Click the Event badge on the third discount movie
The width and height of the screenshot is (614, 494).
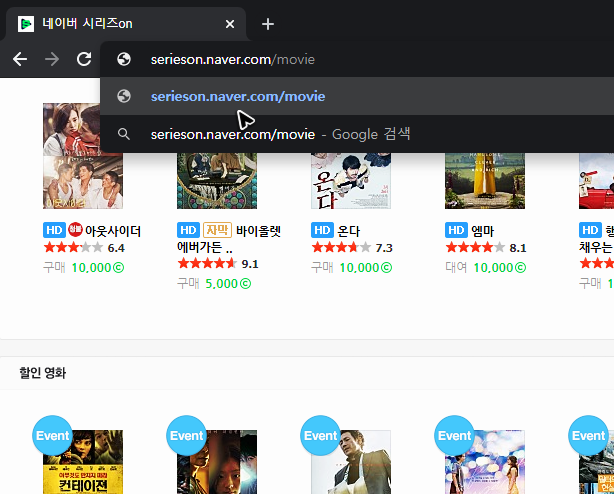[320, 435]
